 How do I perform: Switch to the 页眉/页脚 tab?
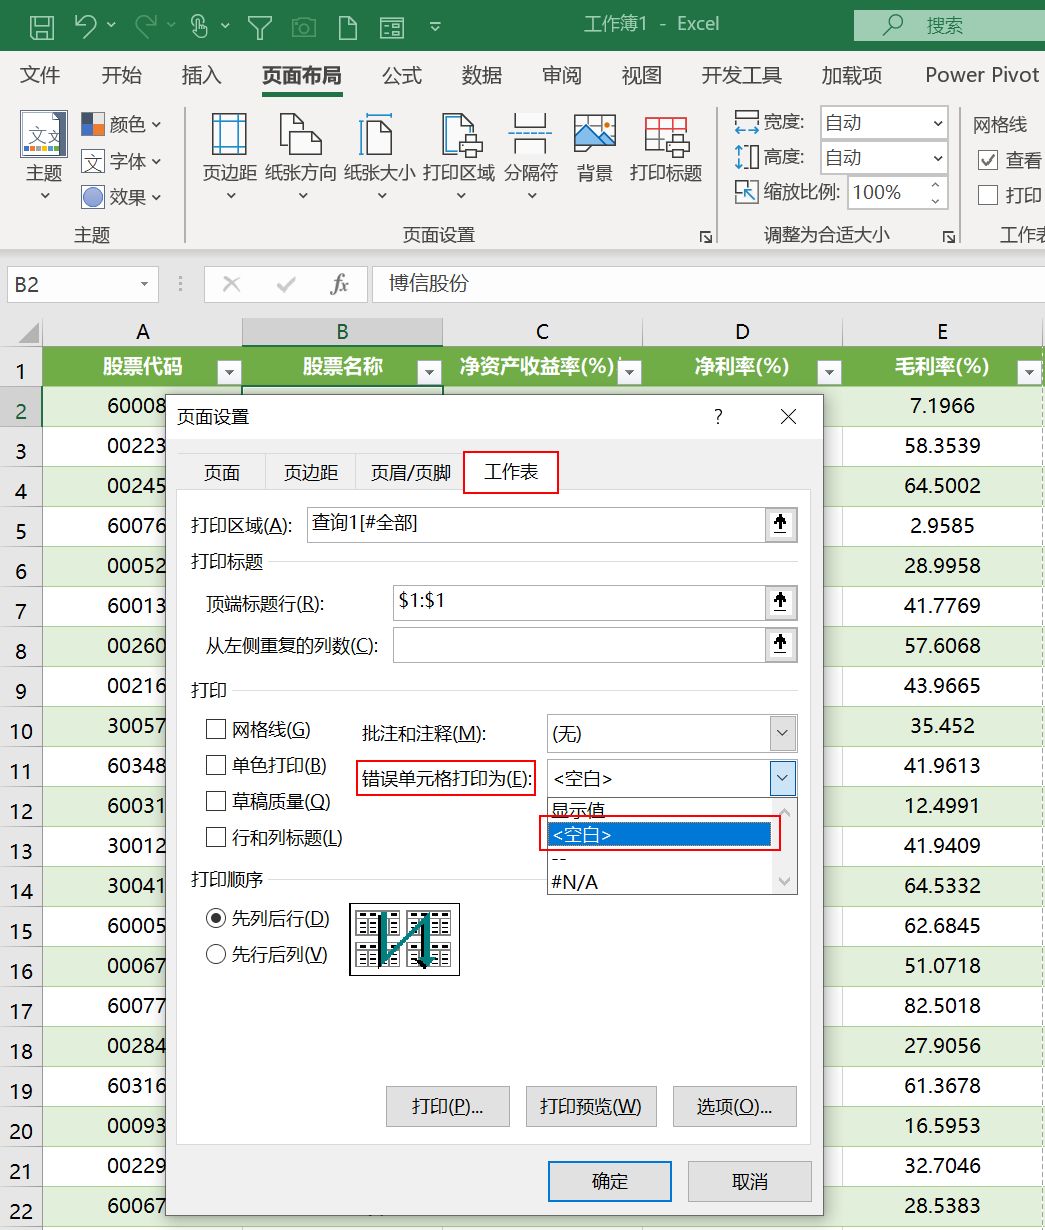409,472
